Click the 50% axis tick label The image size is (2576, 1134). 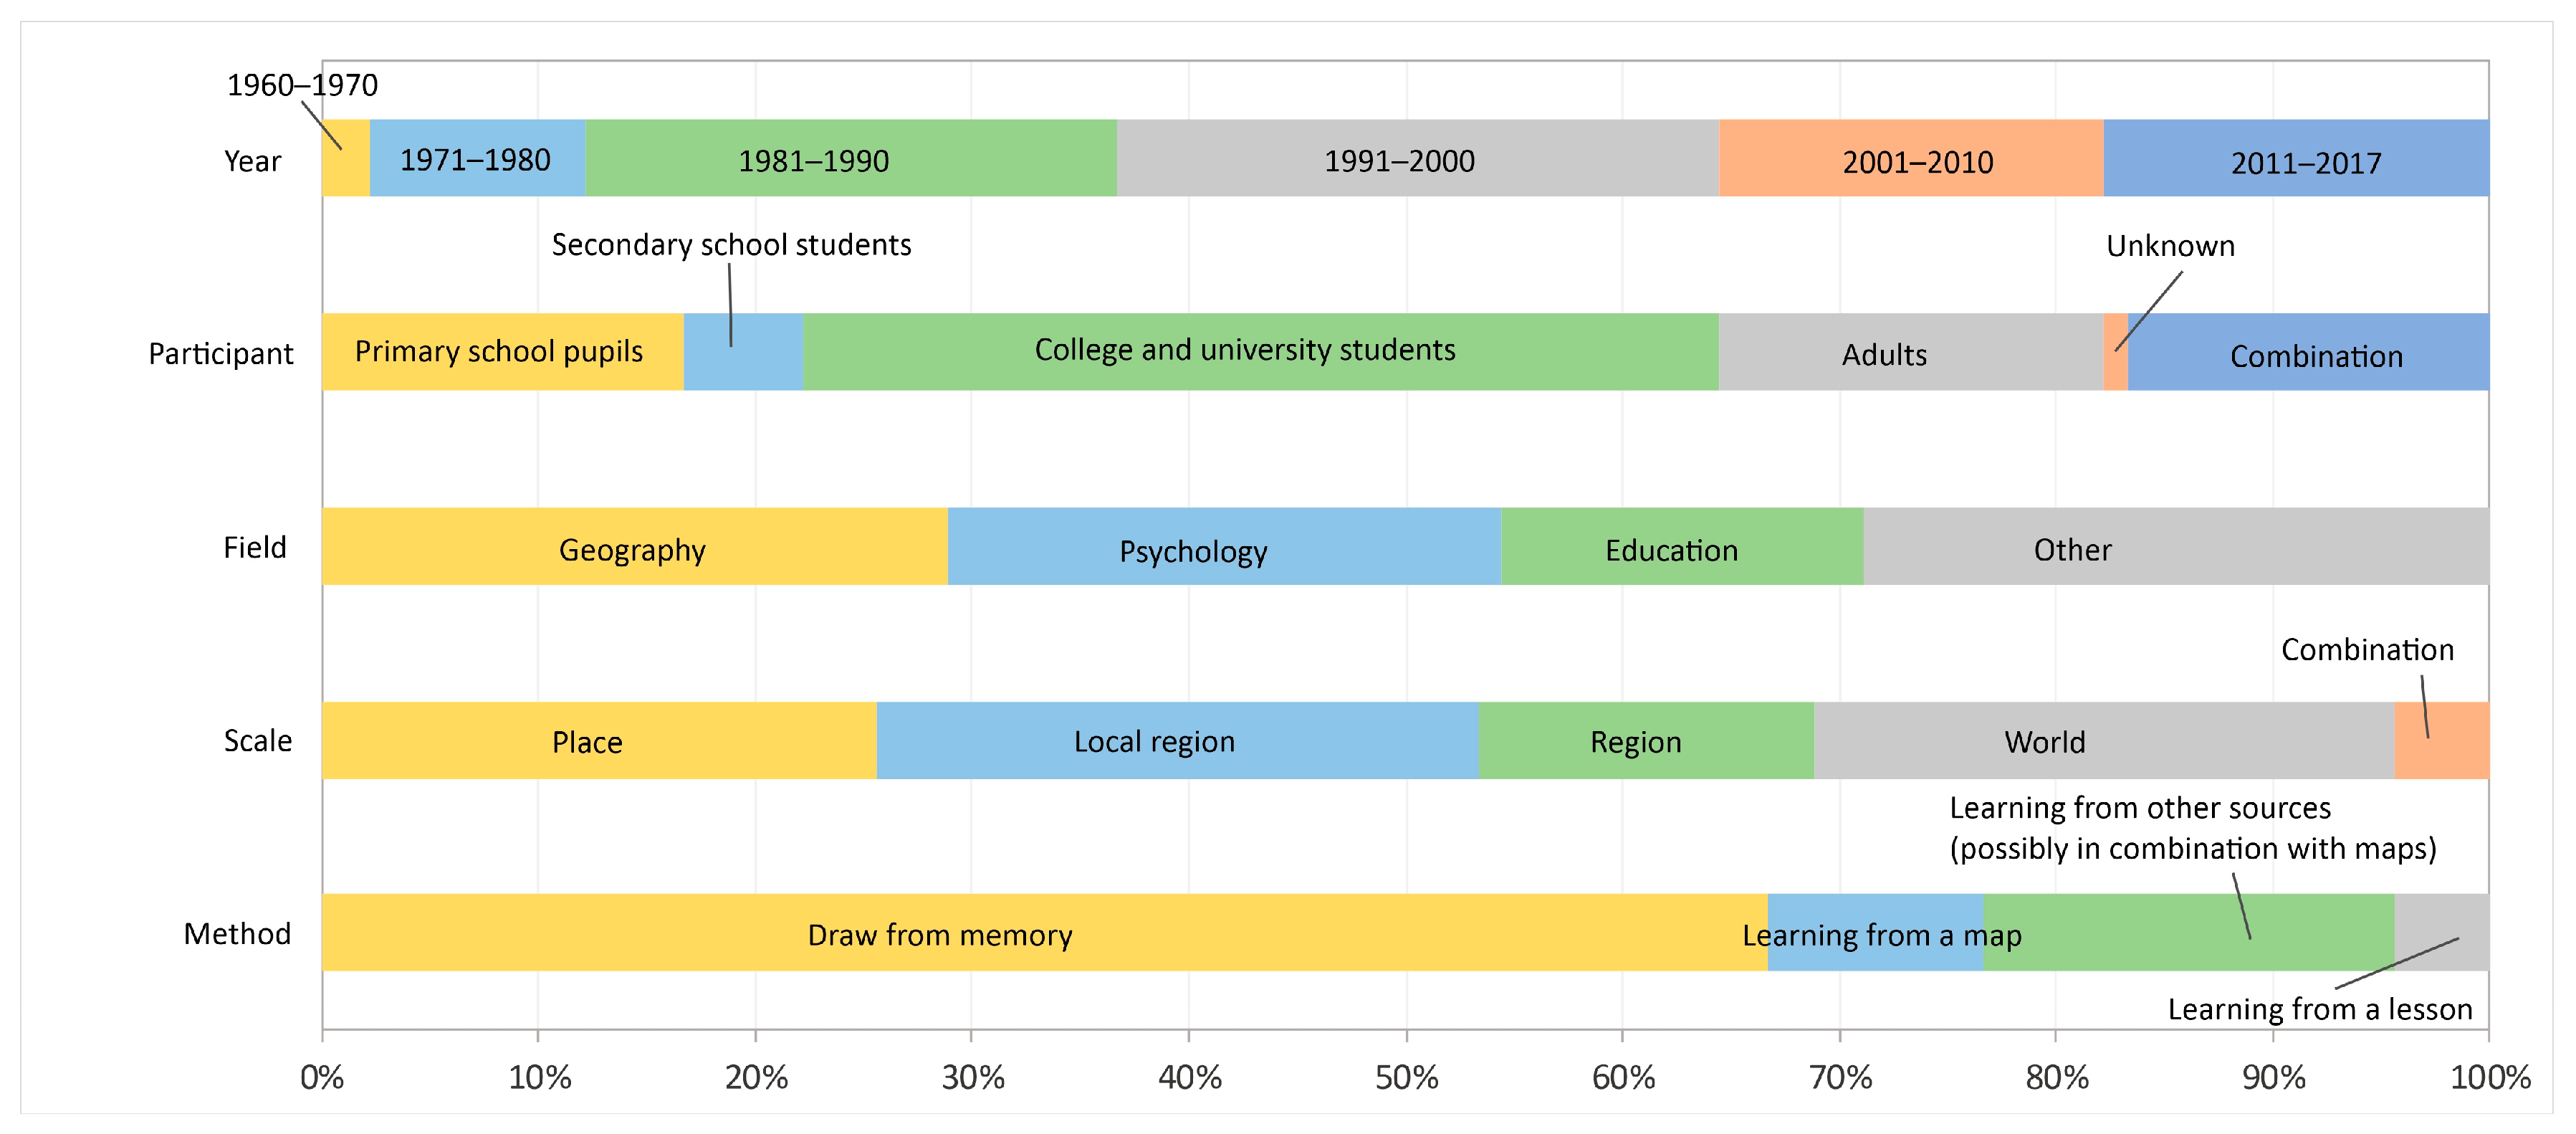pyautogui.click(x=1406, y=1078)
